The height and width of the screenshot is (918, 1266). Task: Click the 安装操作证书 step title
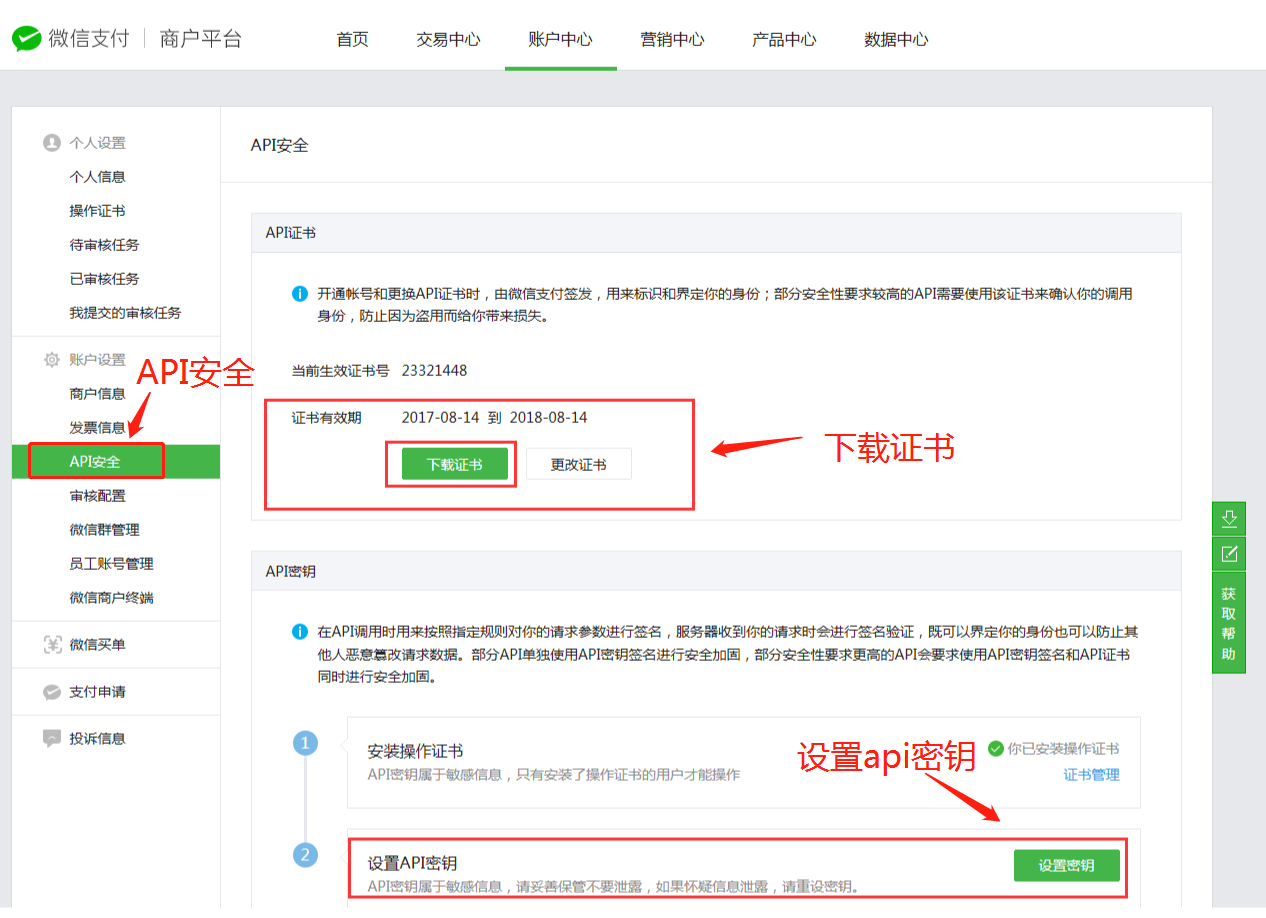coord(415,752)
